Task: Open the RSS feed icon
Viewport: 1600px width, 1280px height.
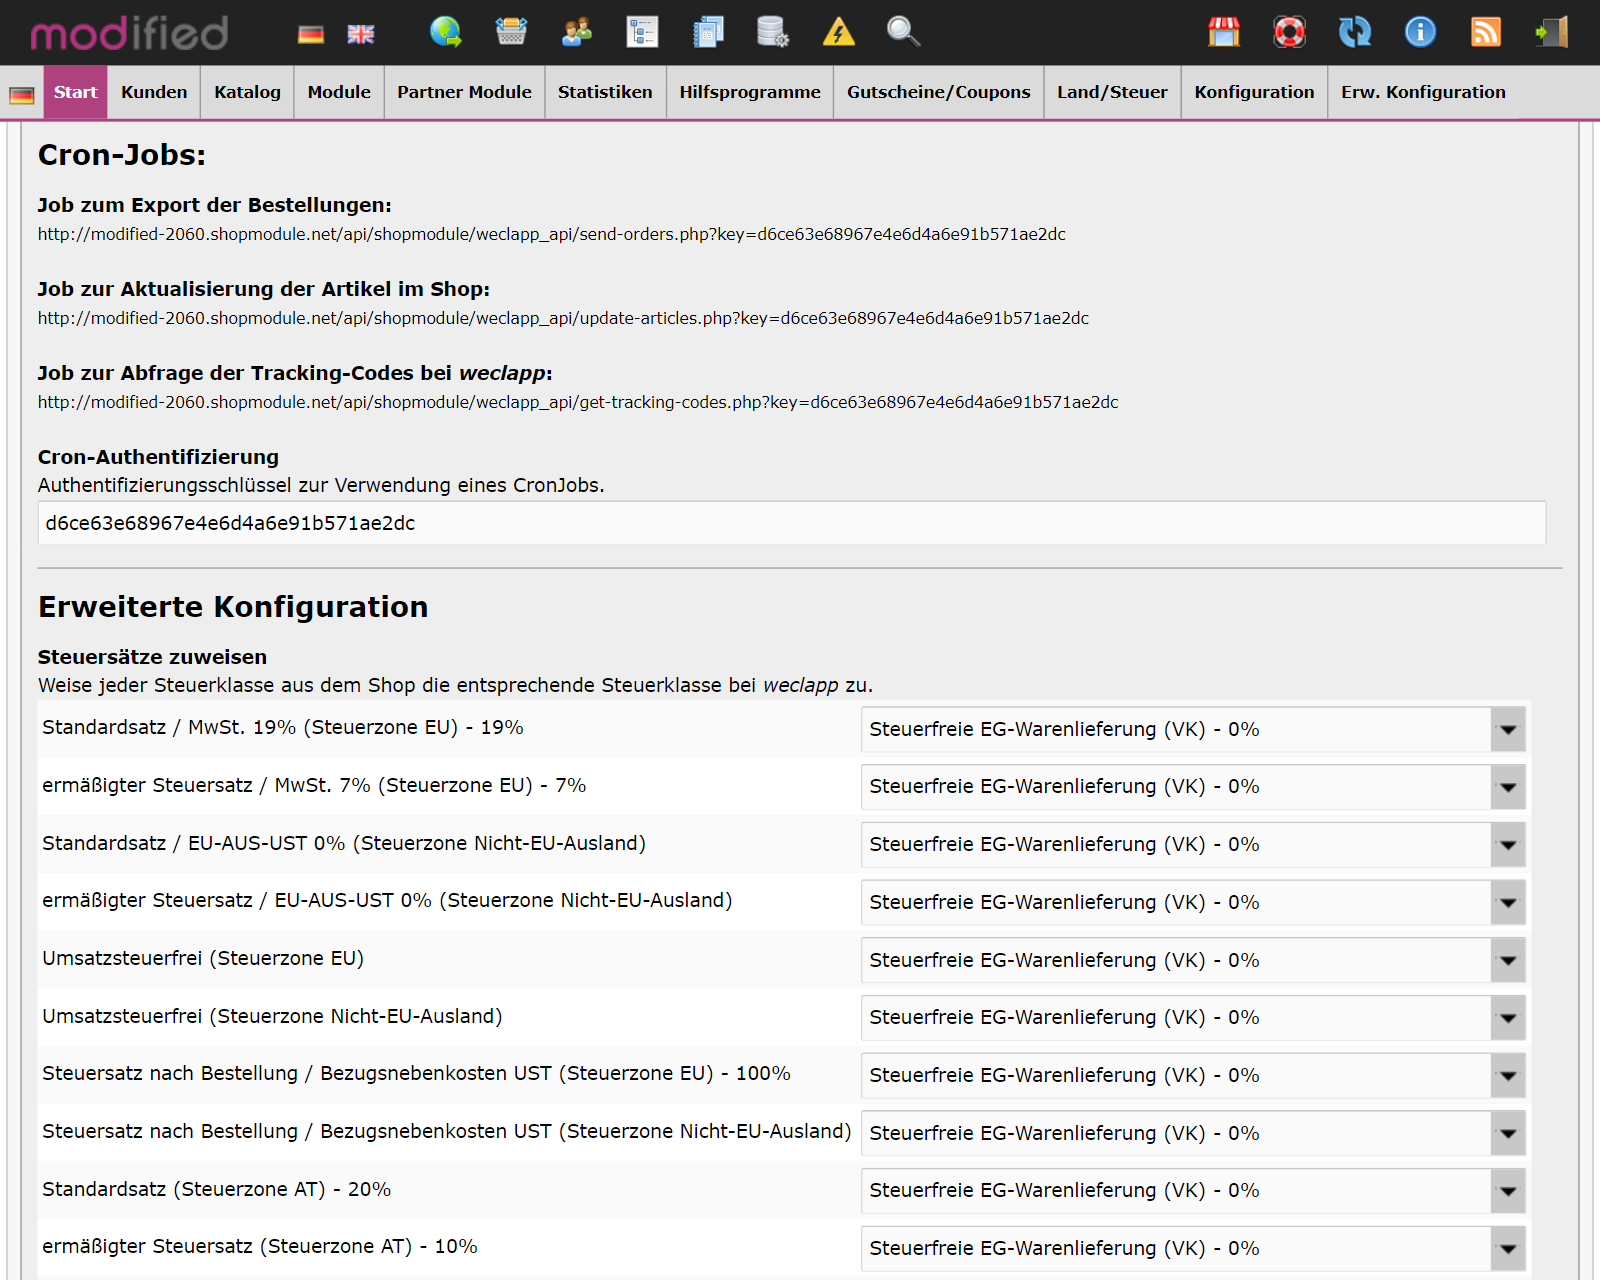Action: 1486,32
